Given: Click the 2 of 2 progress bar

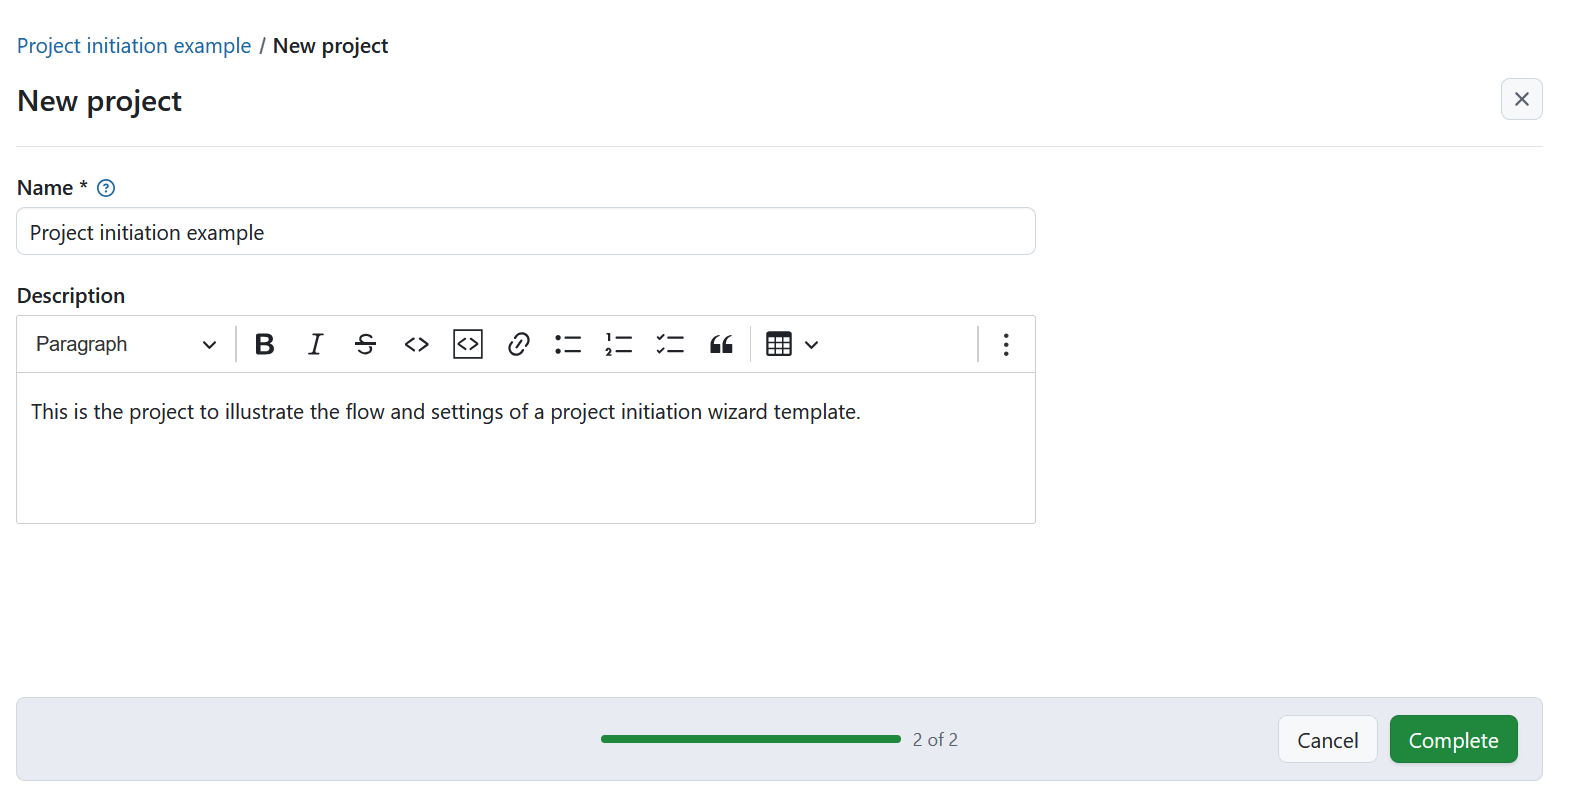Looking at the screenshot, I should 750,739.
